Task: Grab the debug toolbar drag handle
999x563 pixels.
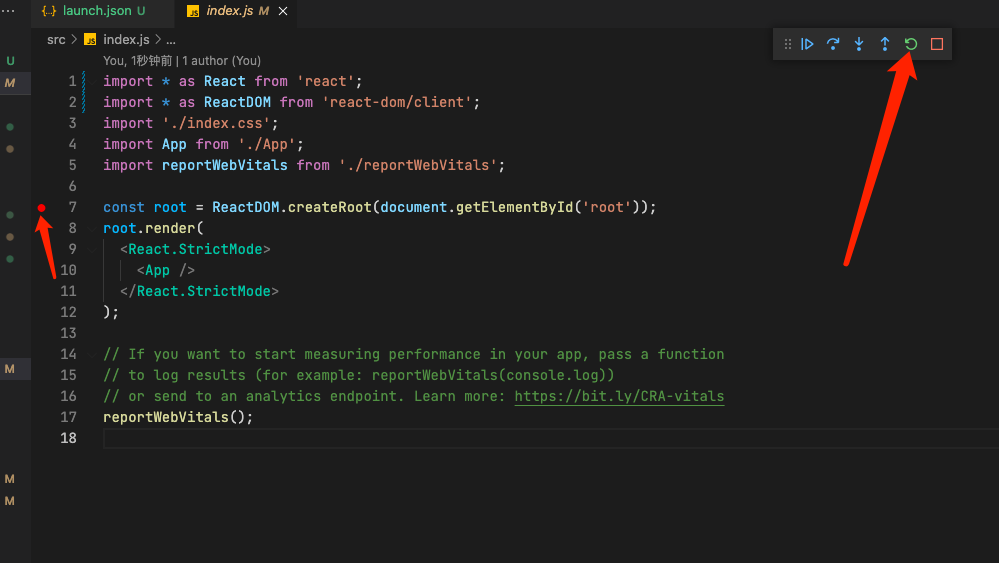Action: tap(788, 44)
